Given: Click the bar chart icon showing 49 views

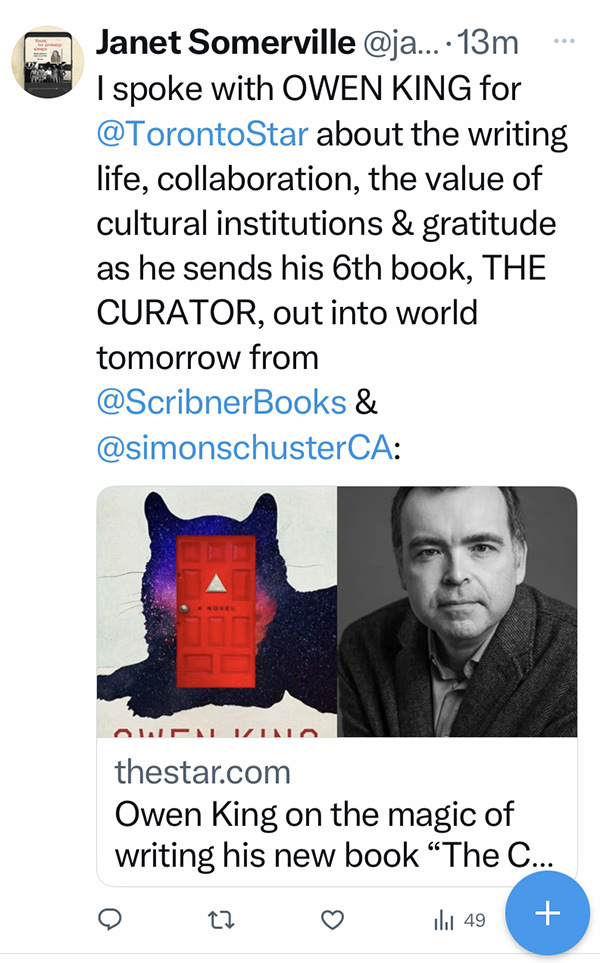Looking at the screenshot, I should (x=443, y=919).
